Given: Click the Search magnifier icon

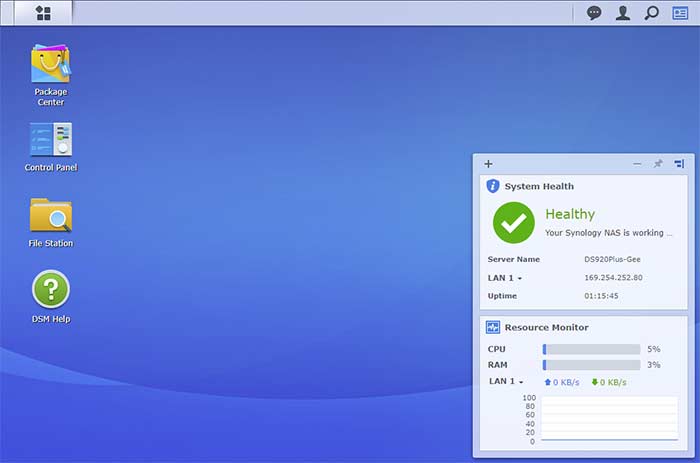Looking at the screenshot, I should click(651, 13).
